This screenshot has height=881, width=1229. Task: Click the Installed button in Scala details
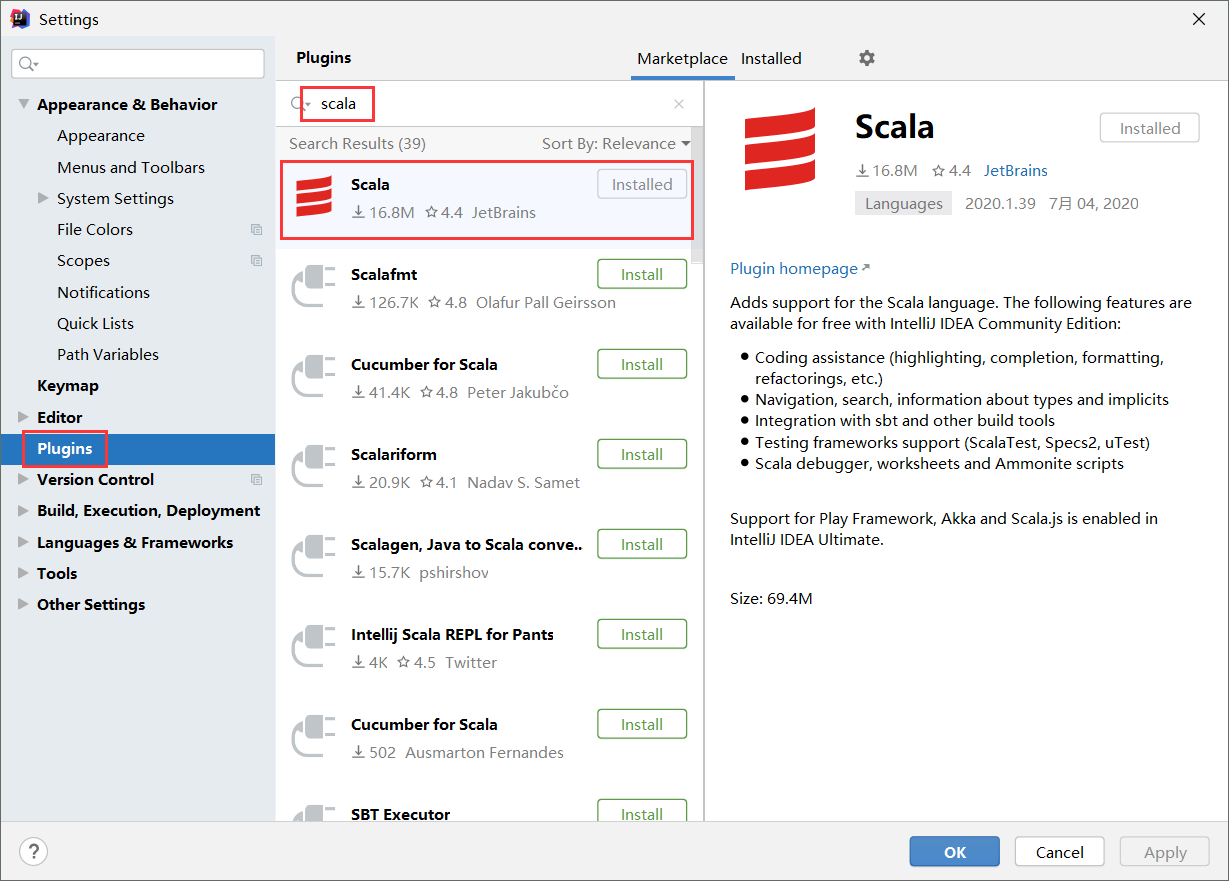click(1150, 129)
